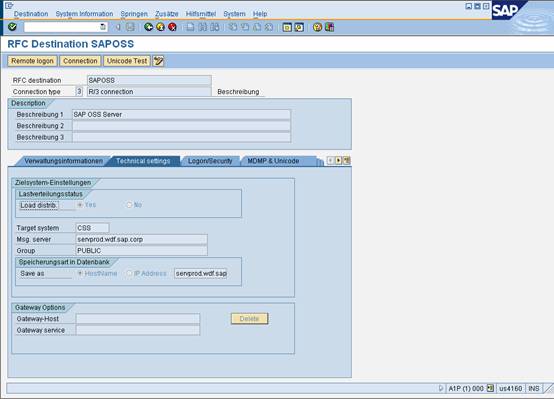The width and height of the screenshot is (554, 399).
Task: Click the Unicode Test button
Action: (x=127, y=61)
